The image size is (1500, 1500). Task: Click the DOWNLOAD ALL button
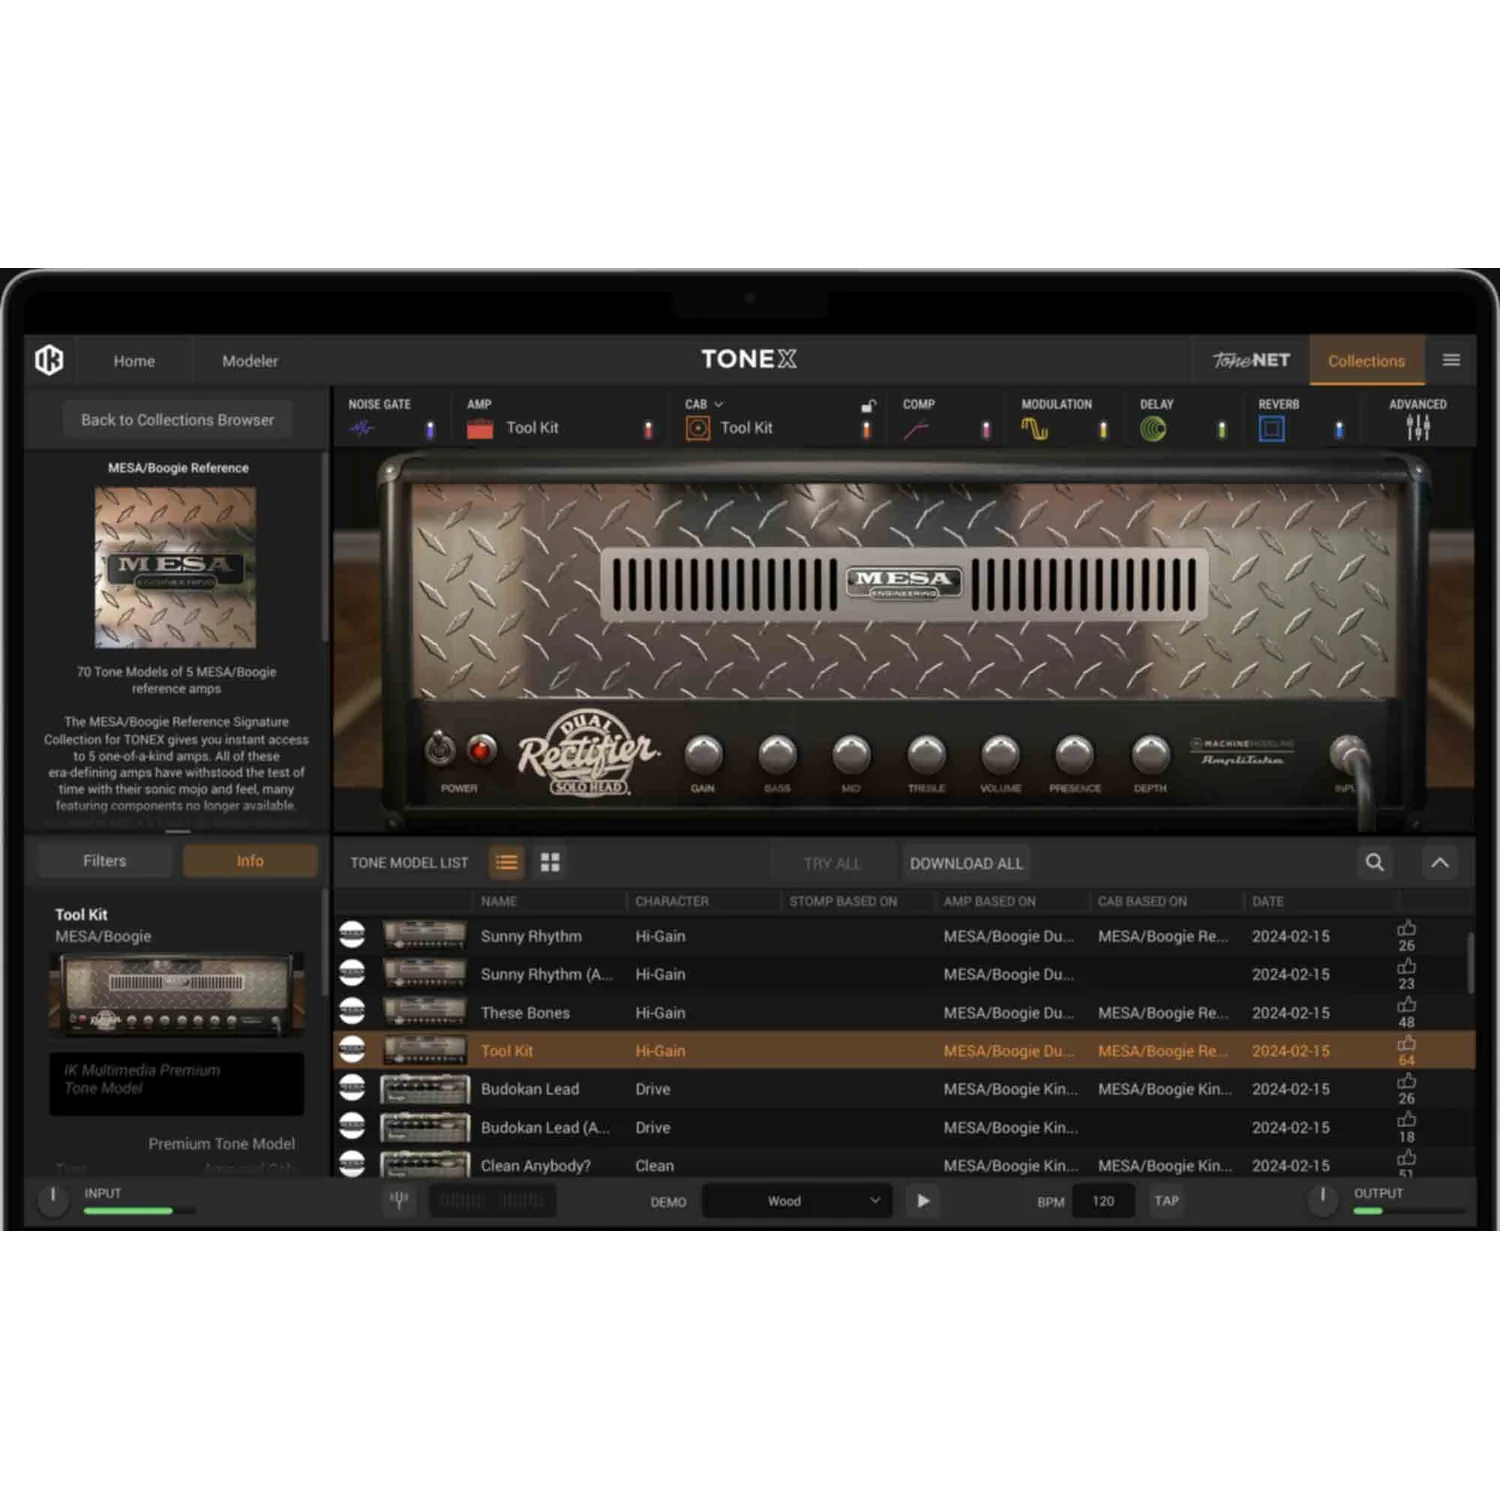click(966, 863)
